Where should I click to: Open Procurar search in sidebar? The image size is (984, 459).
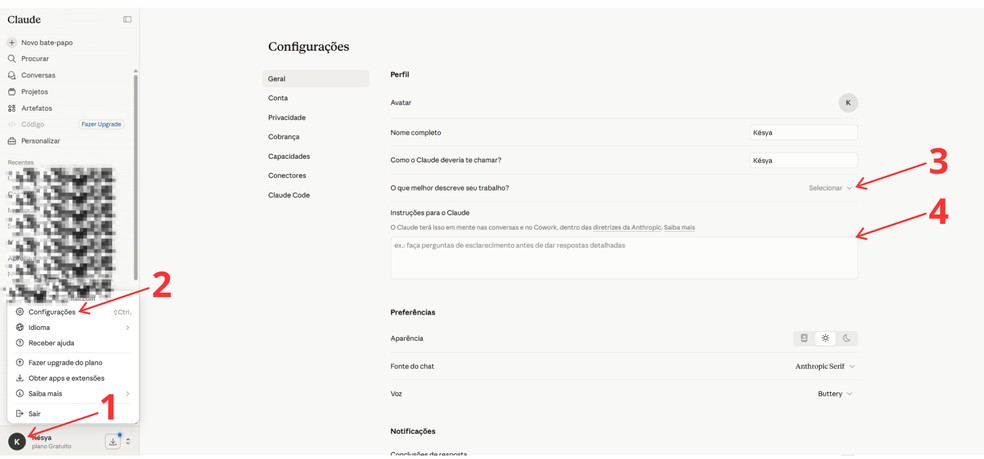click(28, 58)
